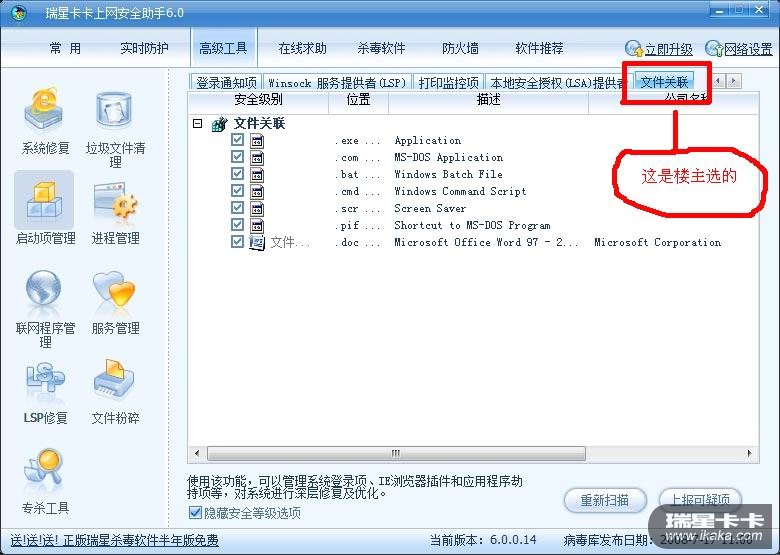Viewport: 780px width, 555px height.
Task: Open the 服务管理 service manager
Action: pos(115,303)
